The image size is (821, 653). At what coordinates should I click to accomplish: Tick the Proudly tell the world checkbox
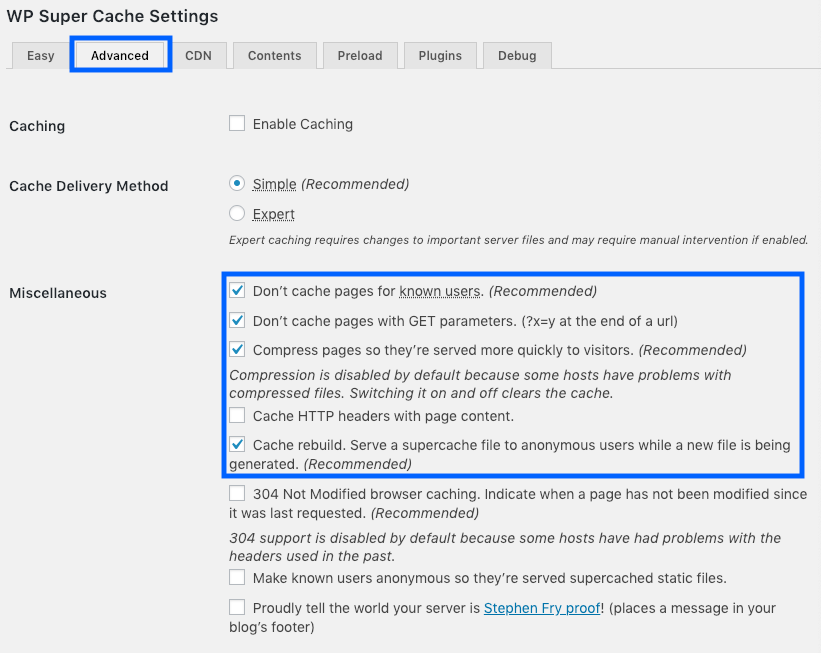tap(237, 608)
